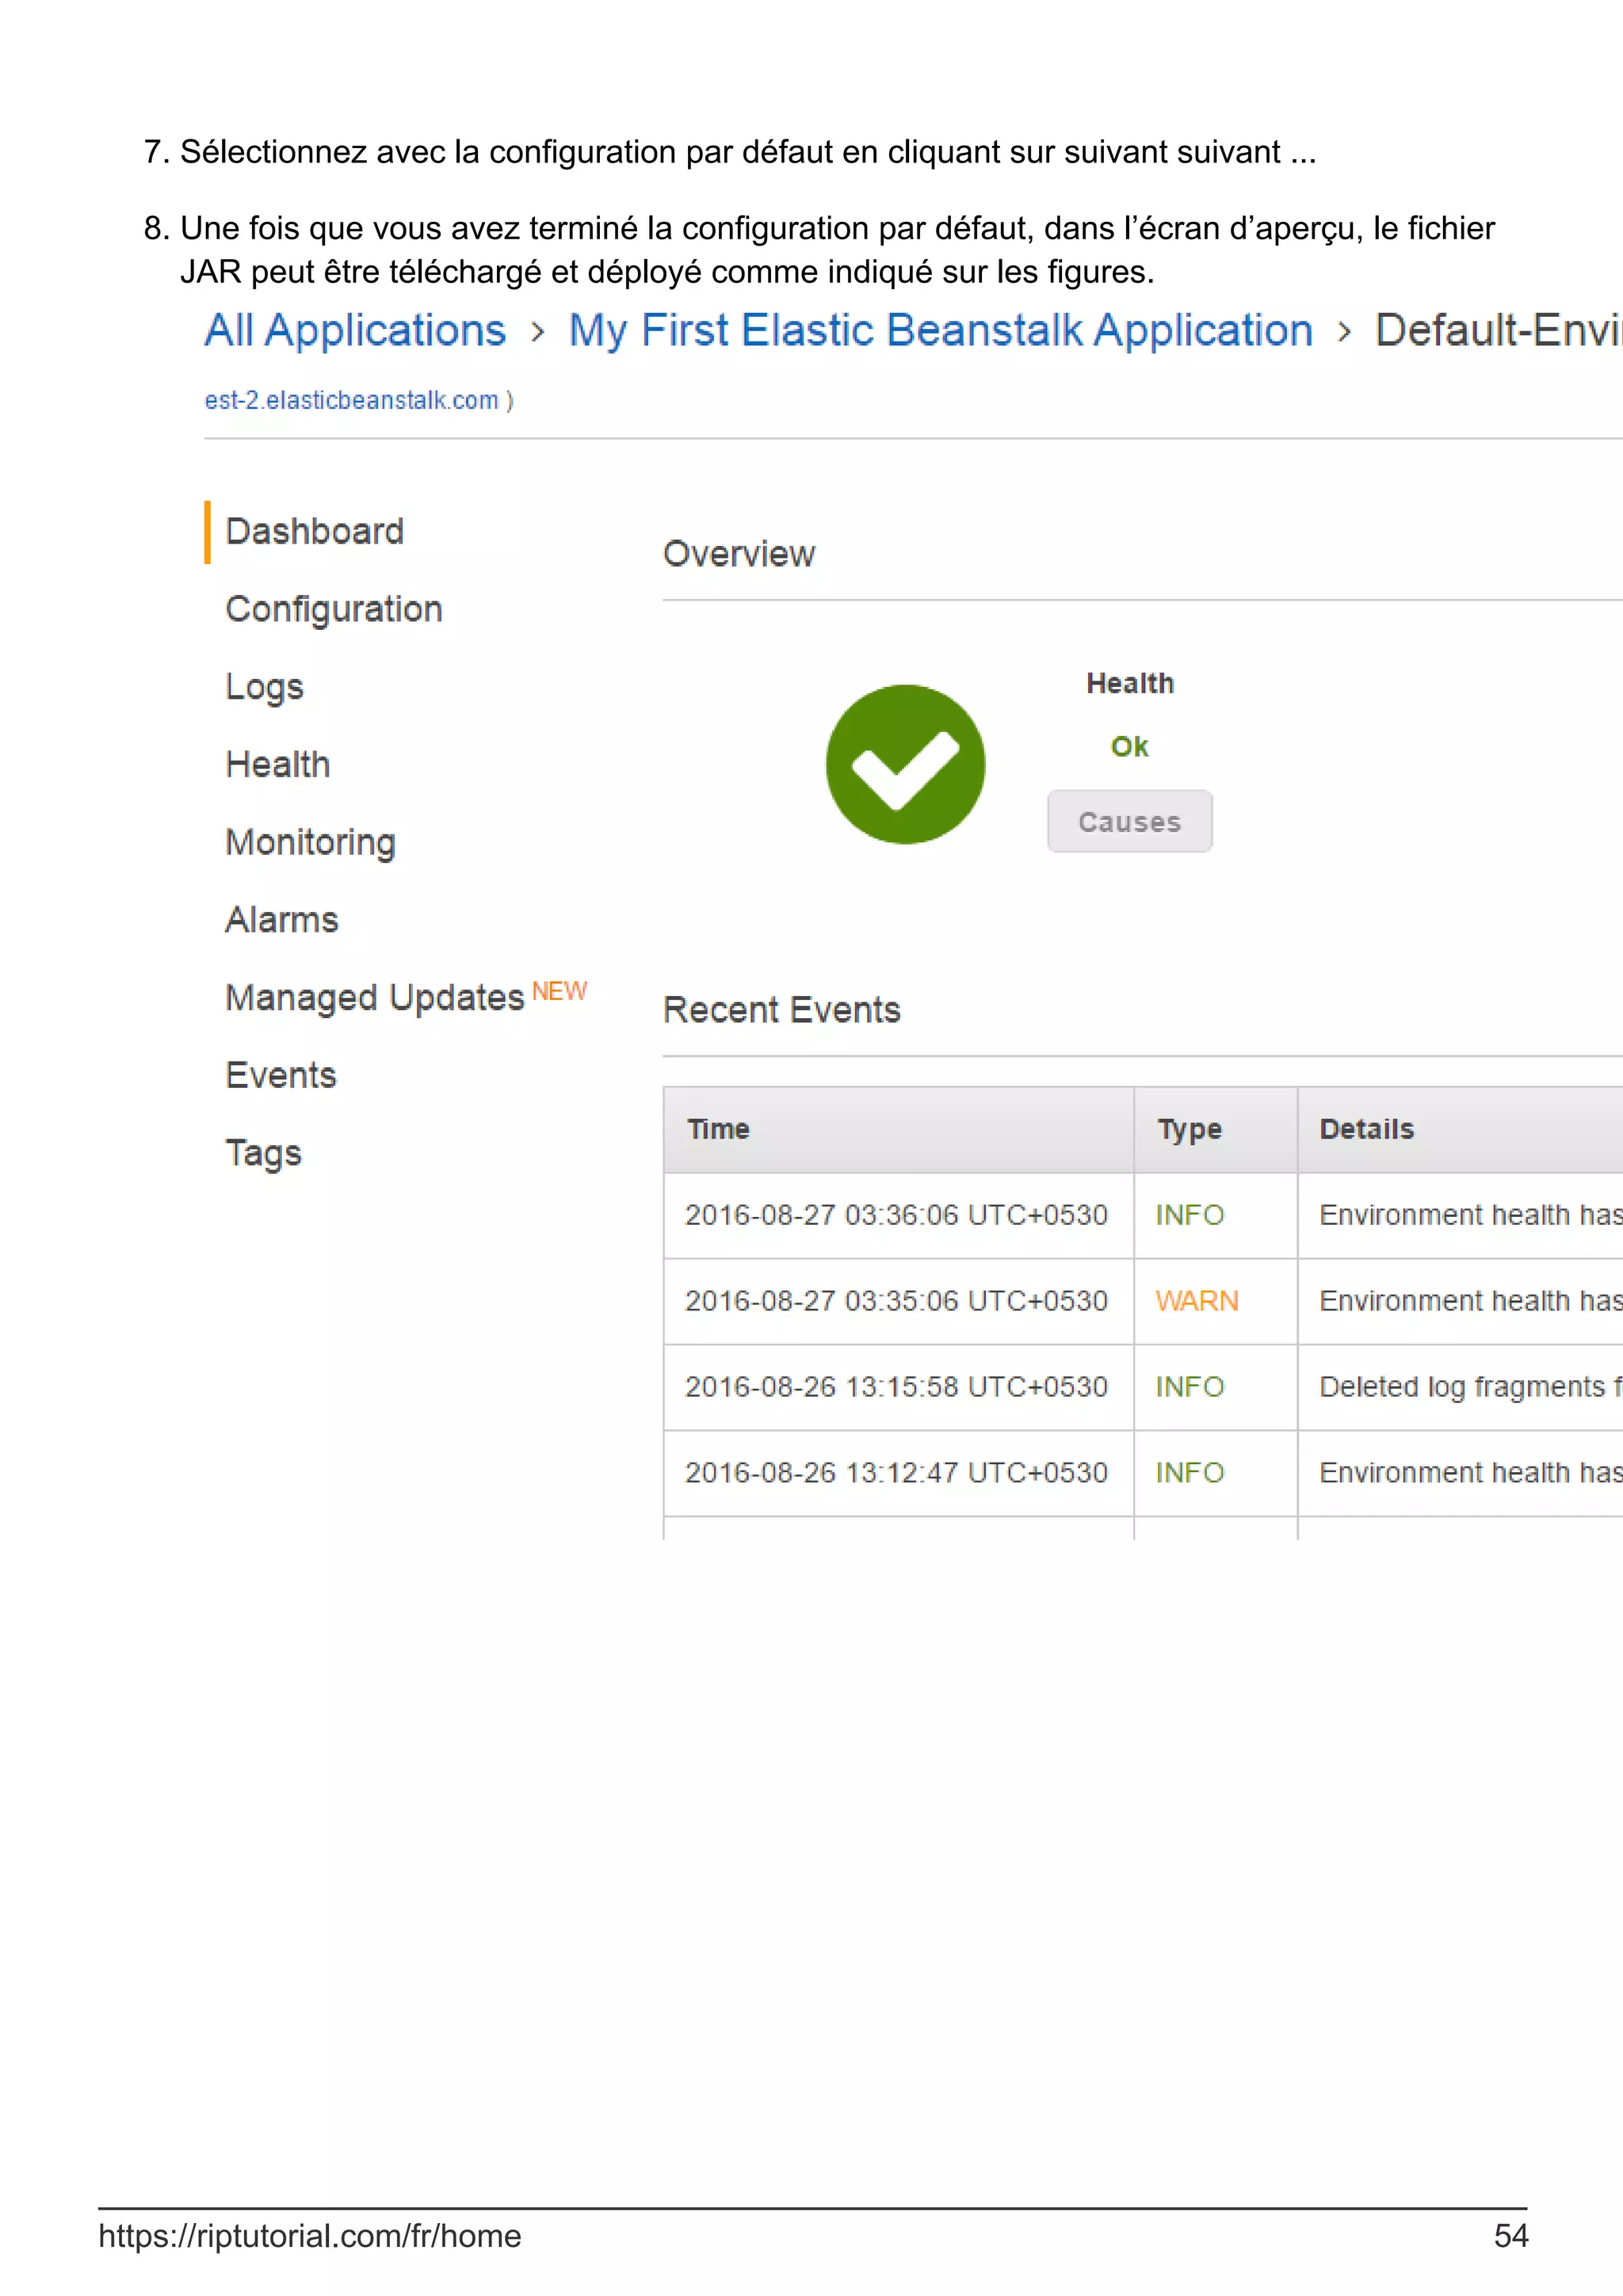Click the NEW badge beside Managed Updates
This screenshot has height=2296, width=1623.
tap(559, 991)
